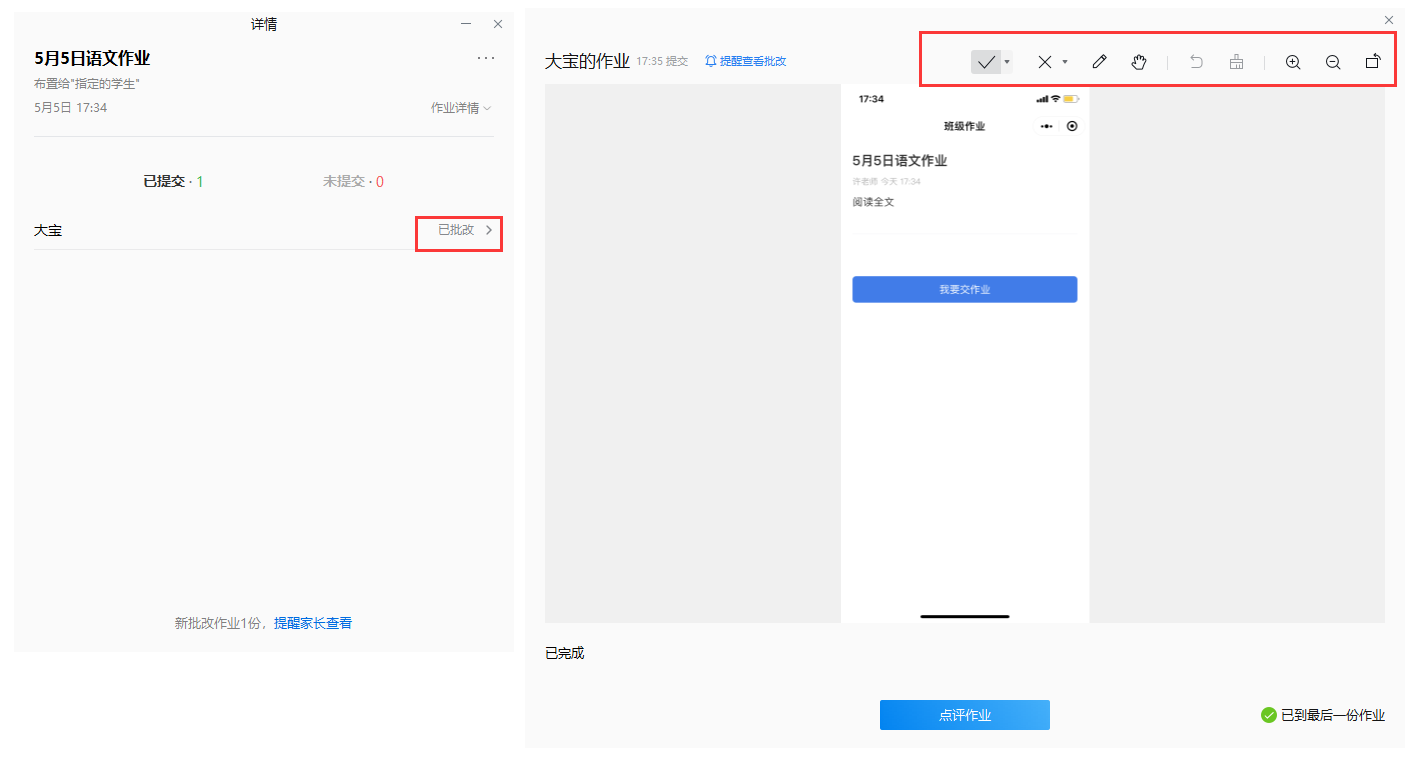Select the checkmark annotation tool
Image resolution: width=1408 pixels, height=769 pixels.
pyautogui.click(x=986, y=62)
